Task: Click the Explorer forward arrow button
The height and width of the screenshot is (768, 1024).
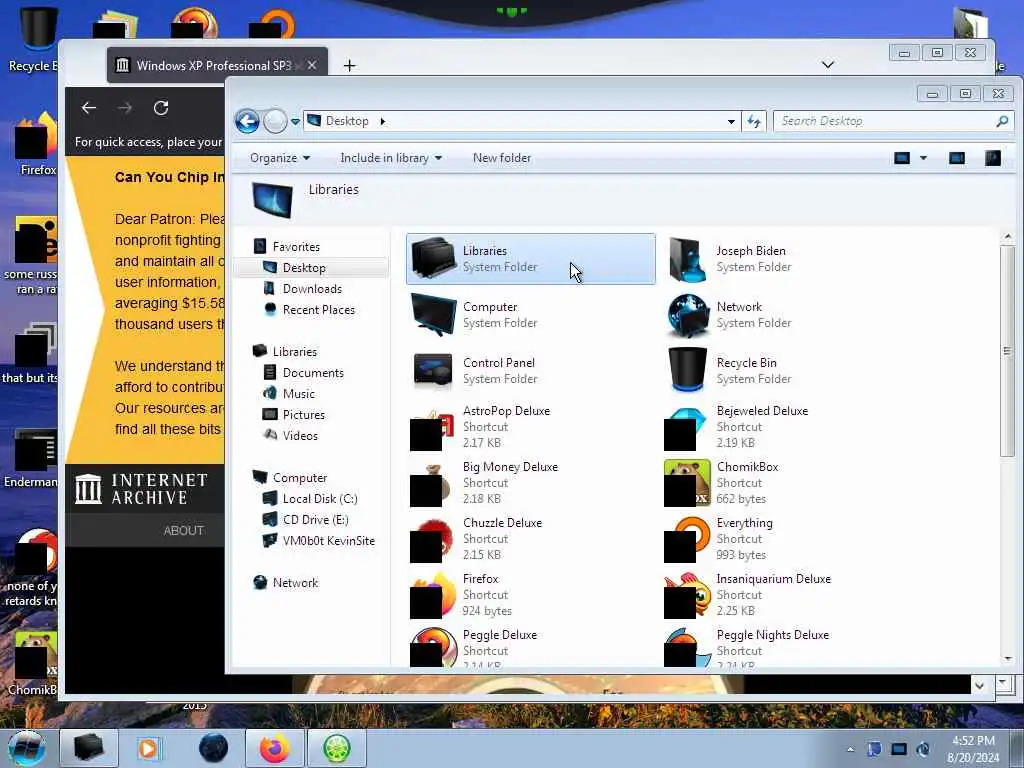Action: [275, 121]
